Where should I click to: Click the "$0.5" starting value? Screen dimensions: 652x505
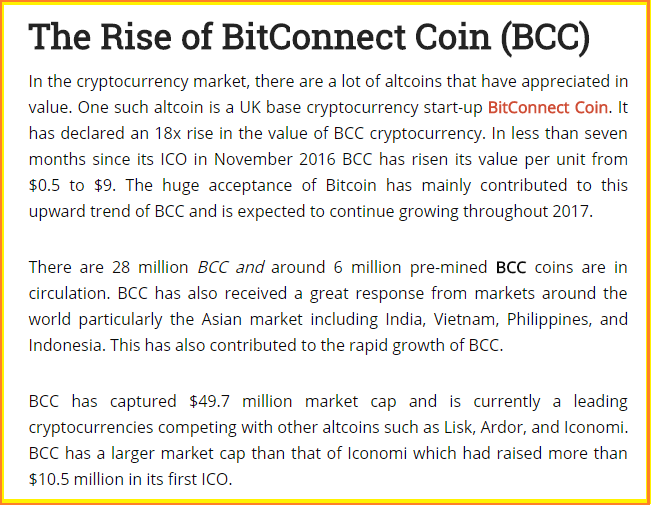[x=46, y=185]
